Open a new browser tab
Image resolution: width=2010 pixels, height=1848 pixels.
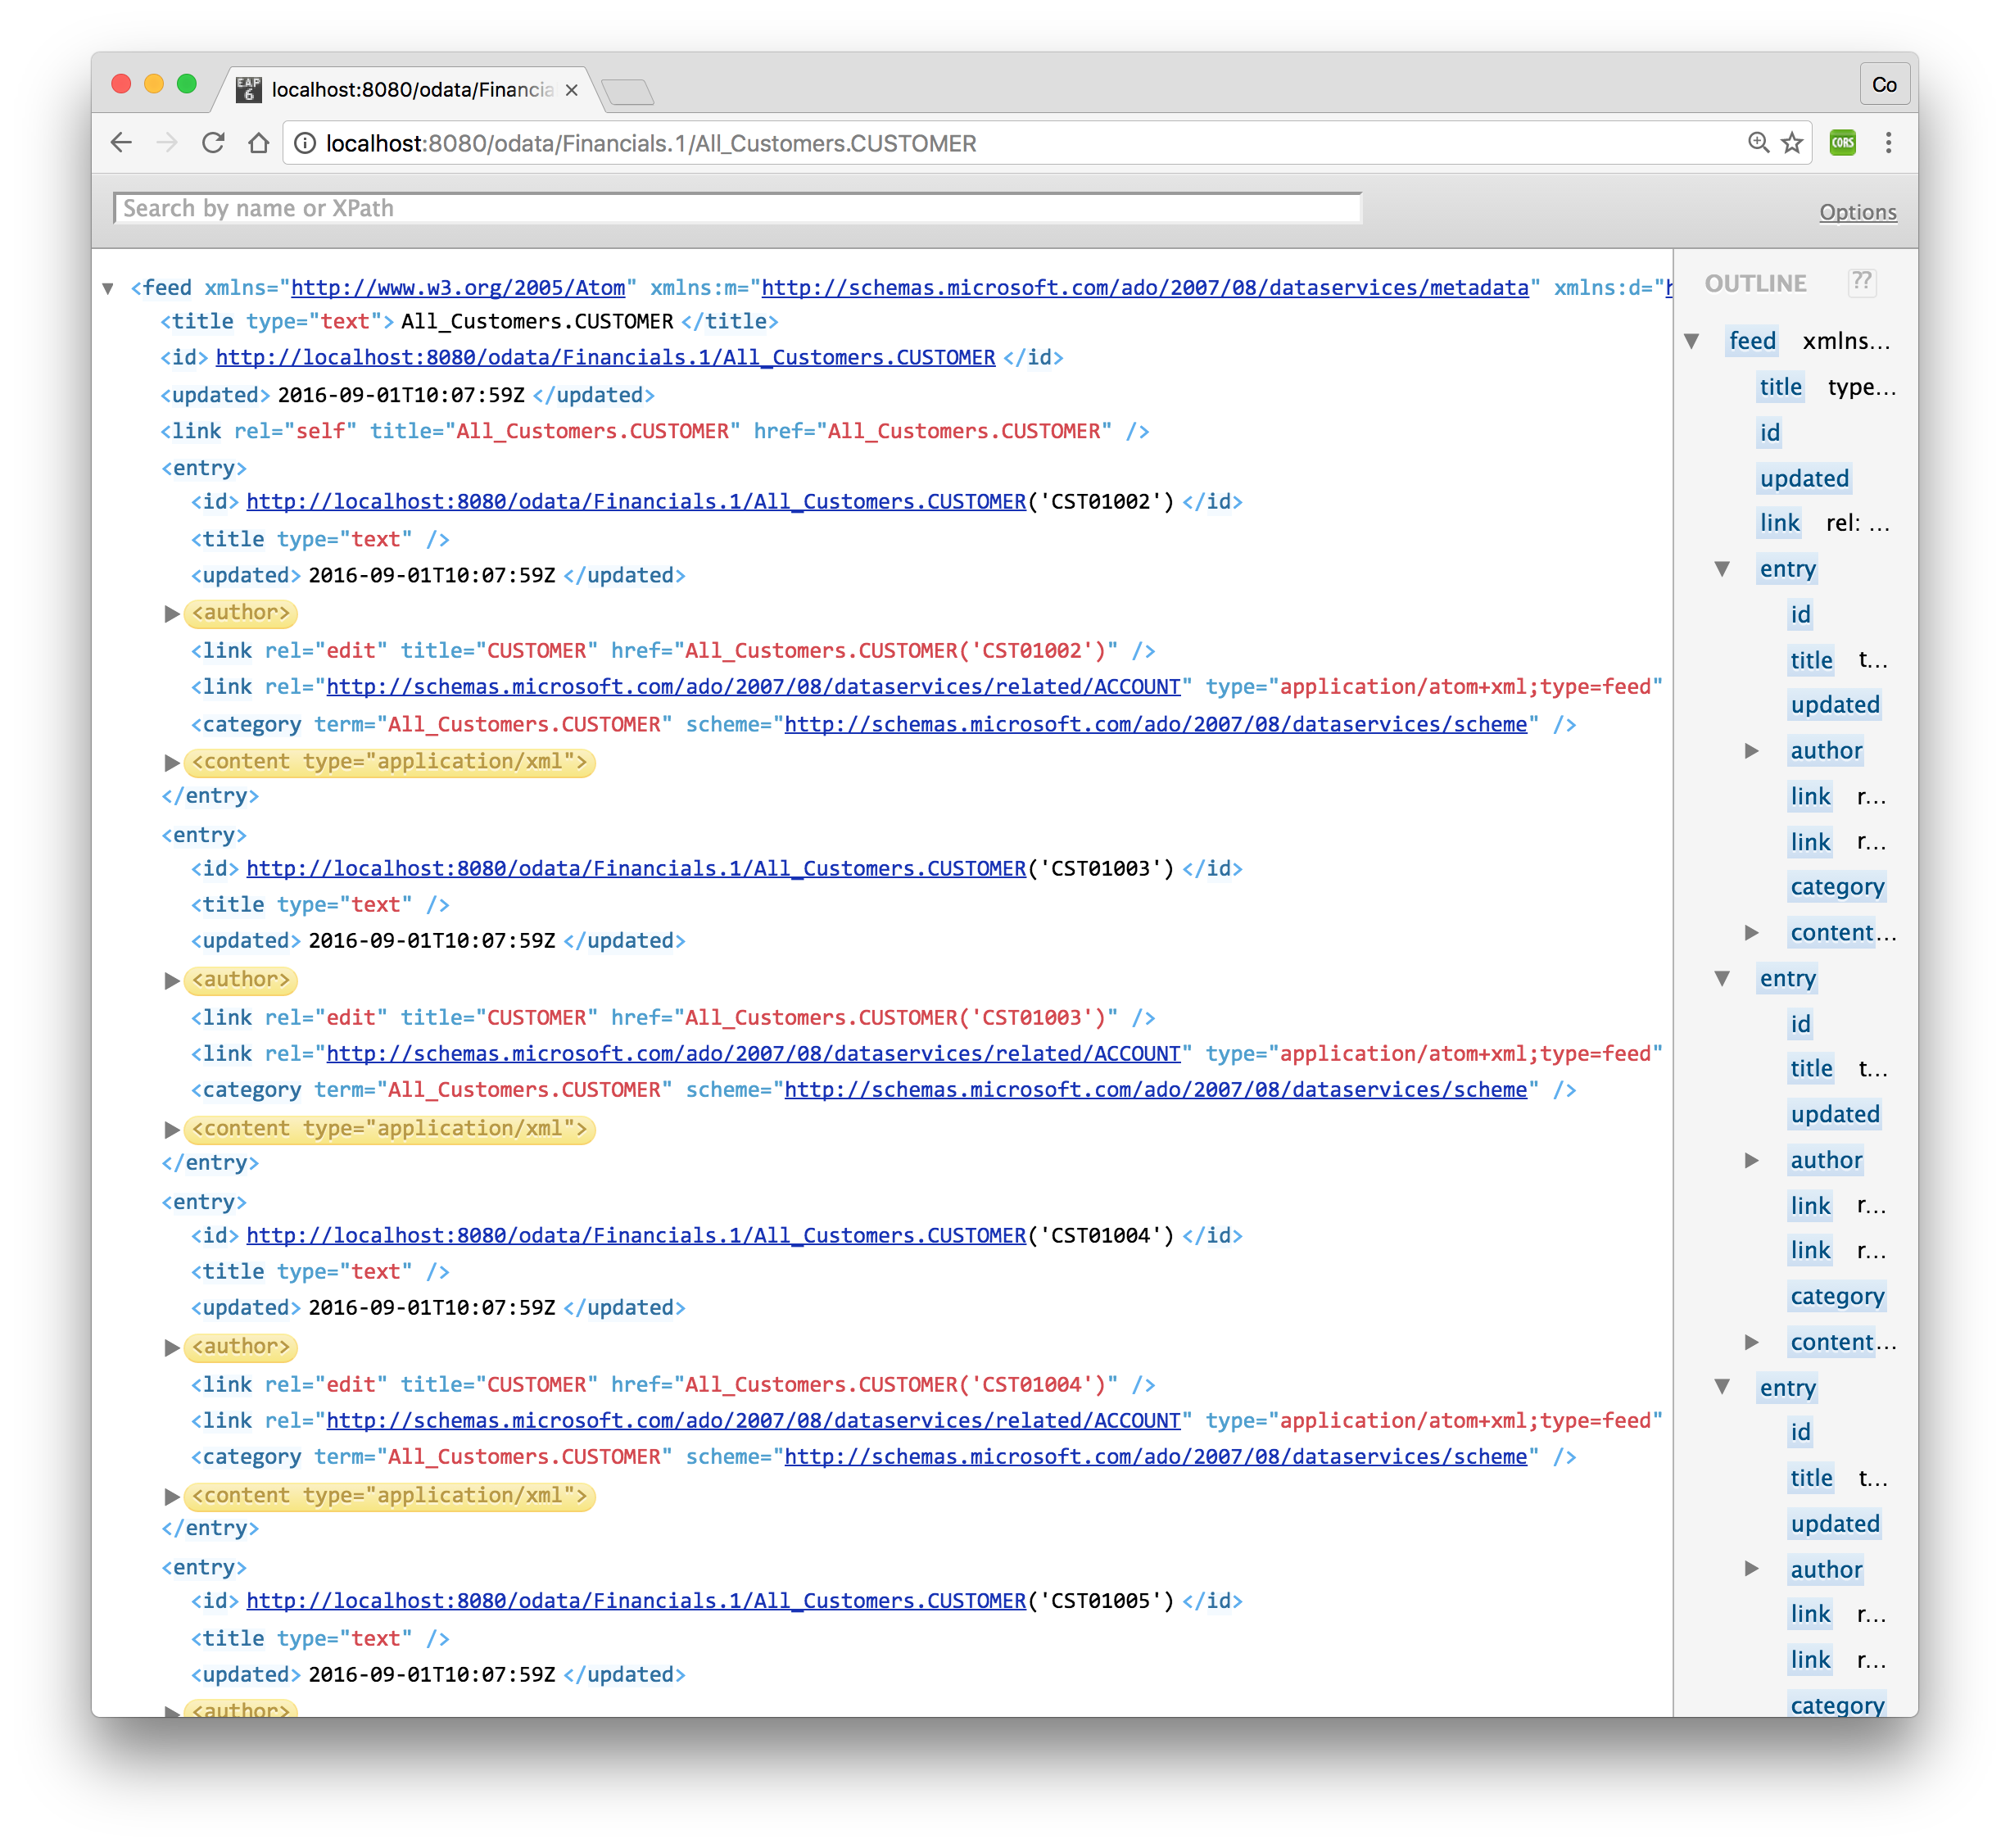click(x=629, y=92)
